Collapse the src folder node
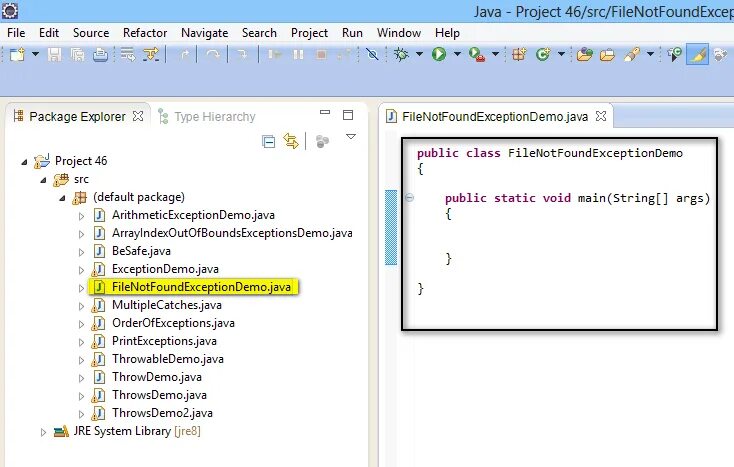Image resolution: width=734 pixels, height=467 pixels. coord(43,180)
